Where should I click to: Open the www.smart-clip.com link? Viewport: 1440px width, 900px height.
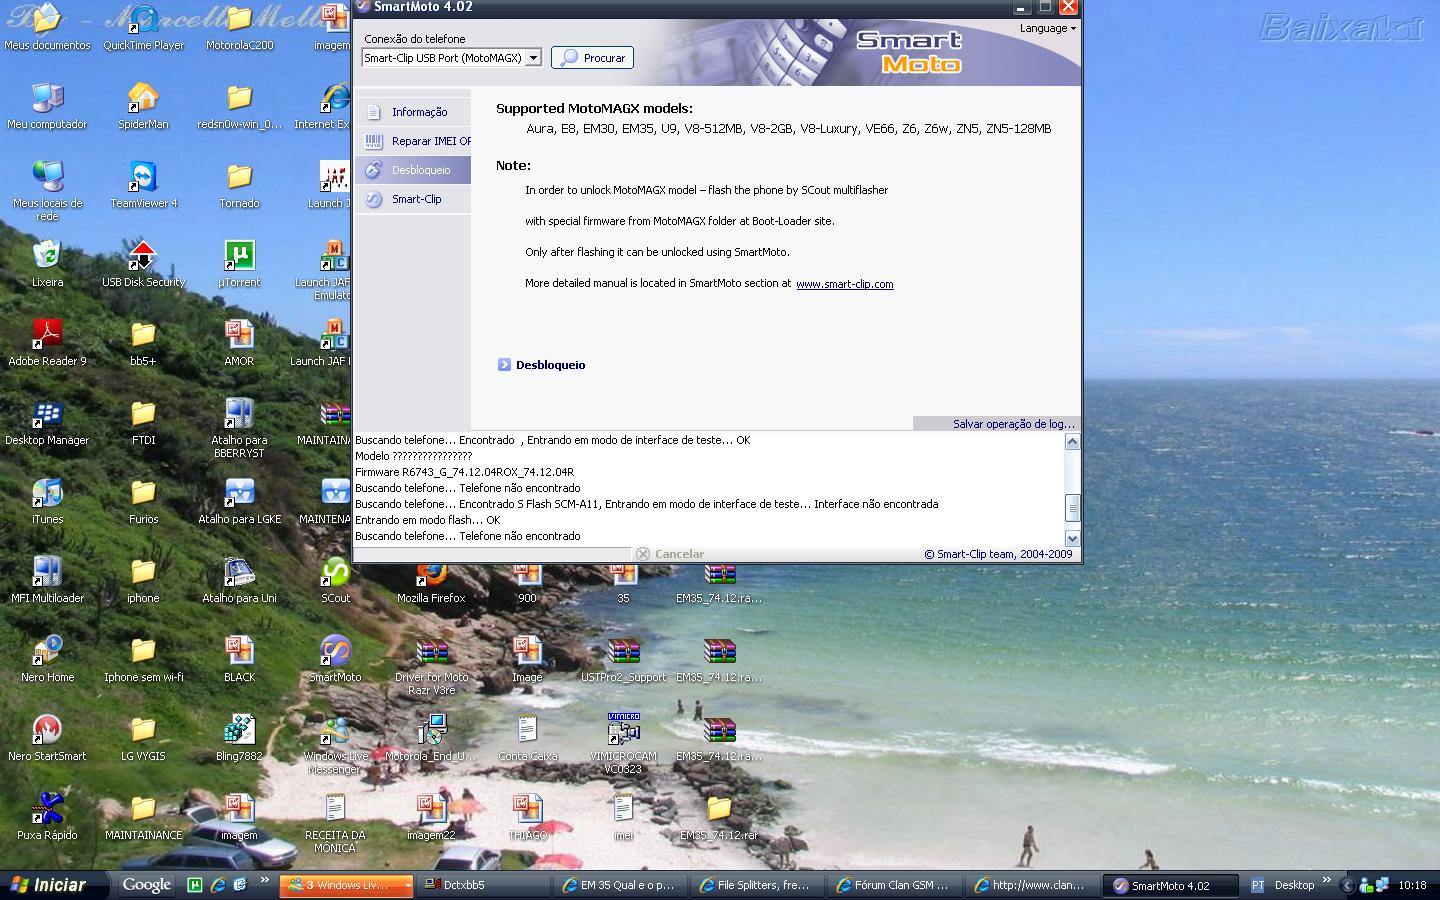coord(844,284)
